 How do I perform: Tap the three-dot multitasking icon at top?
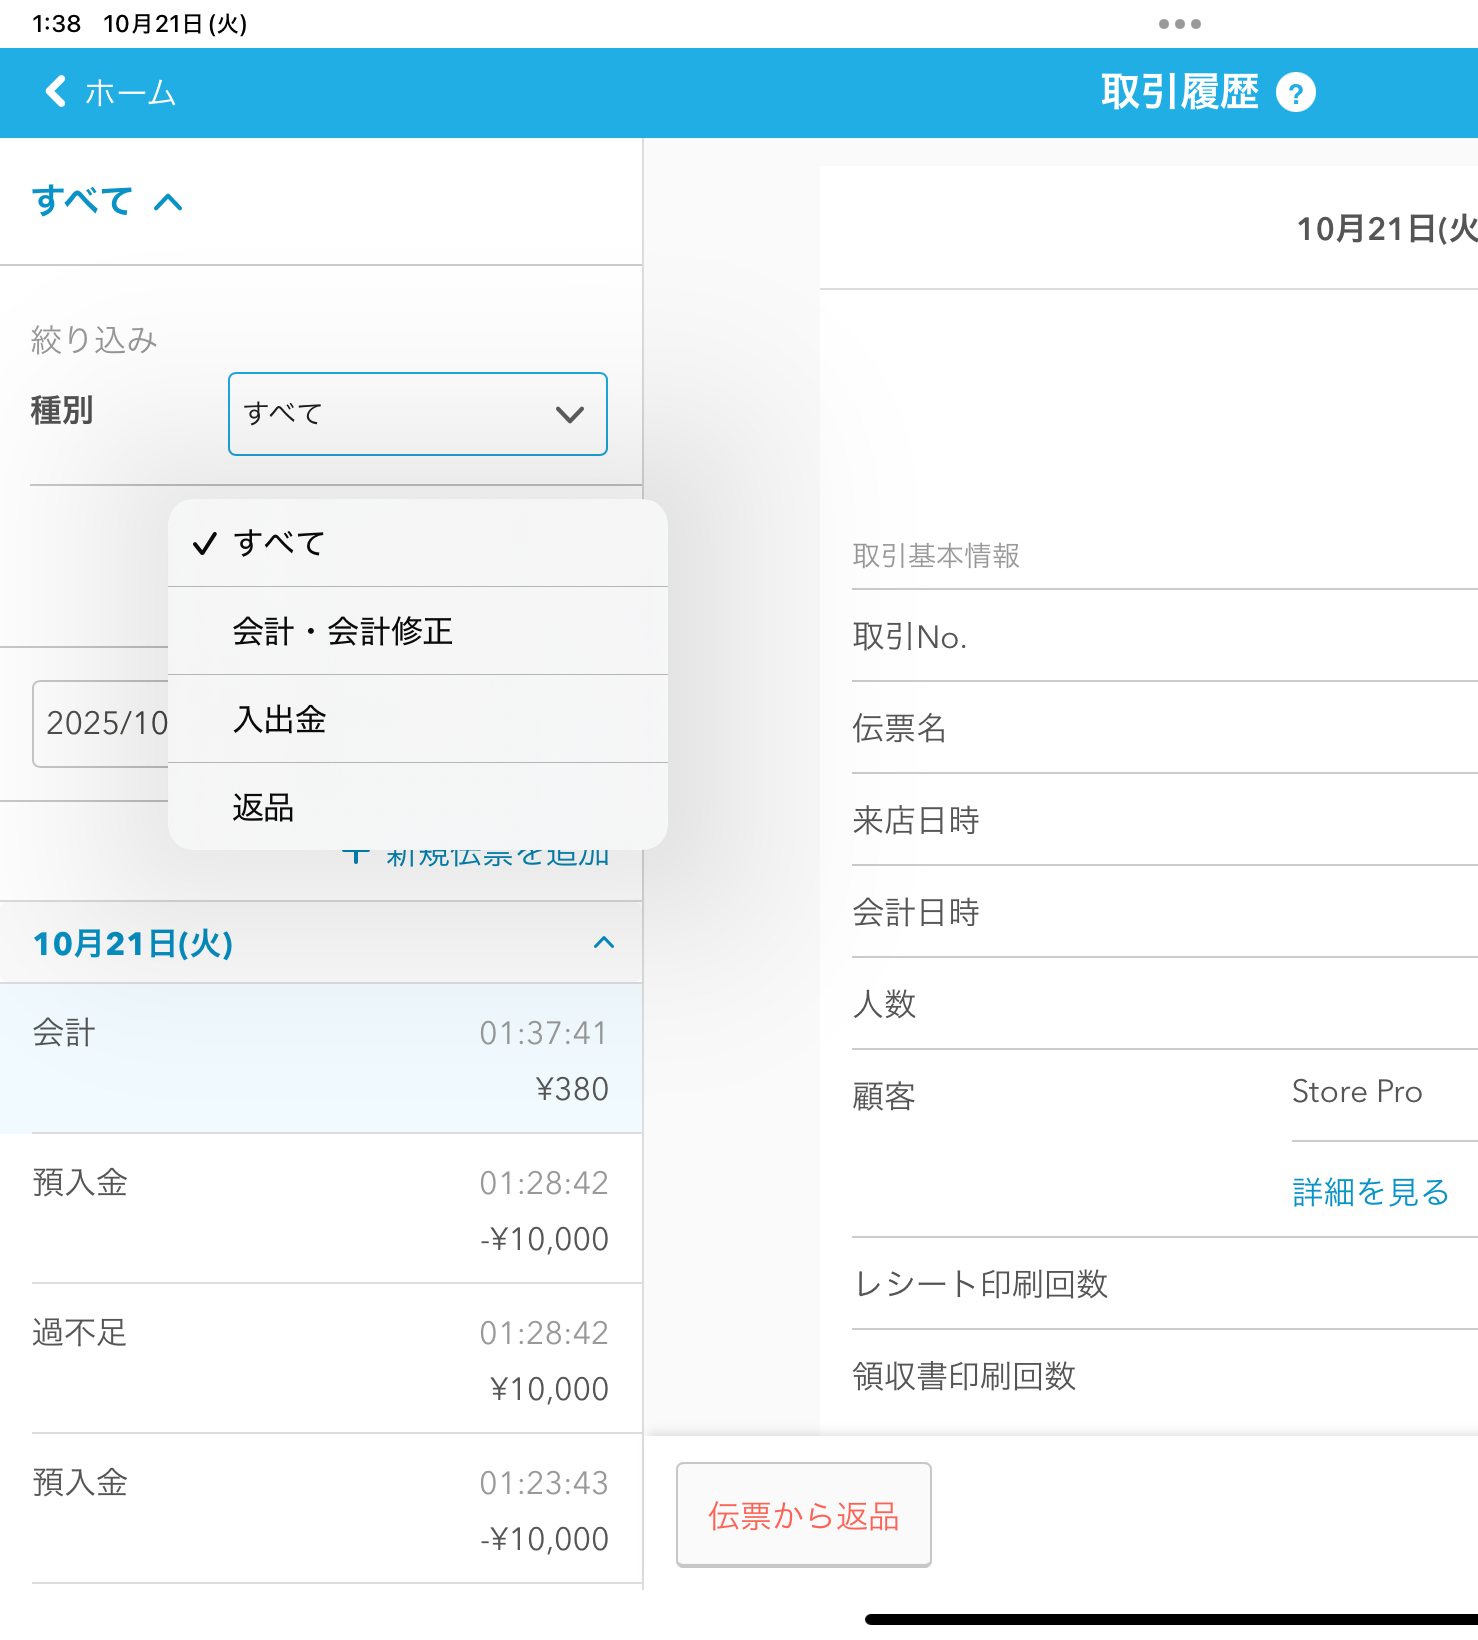[1179, 24]
